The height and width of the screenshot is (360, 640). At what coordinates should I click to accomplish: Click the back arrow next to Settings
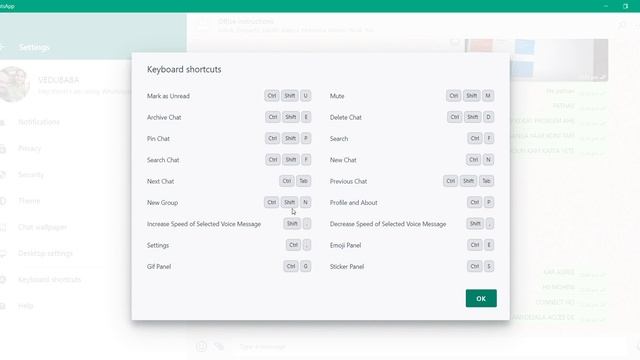2,47
